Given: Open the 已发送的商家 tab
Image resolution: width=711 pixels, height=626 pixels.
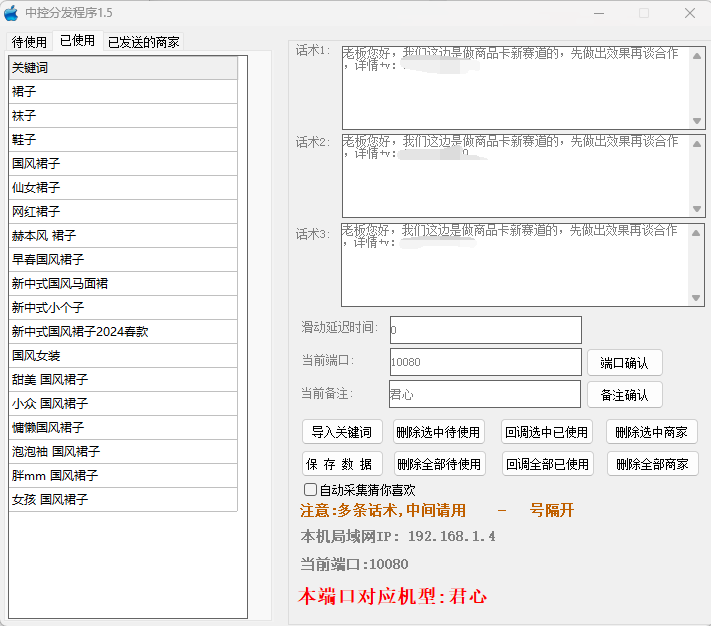Looking at the screenshot, I should (x=144, y=42).
